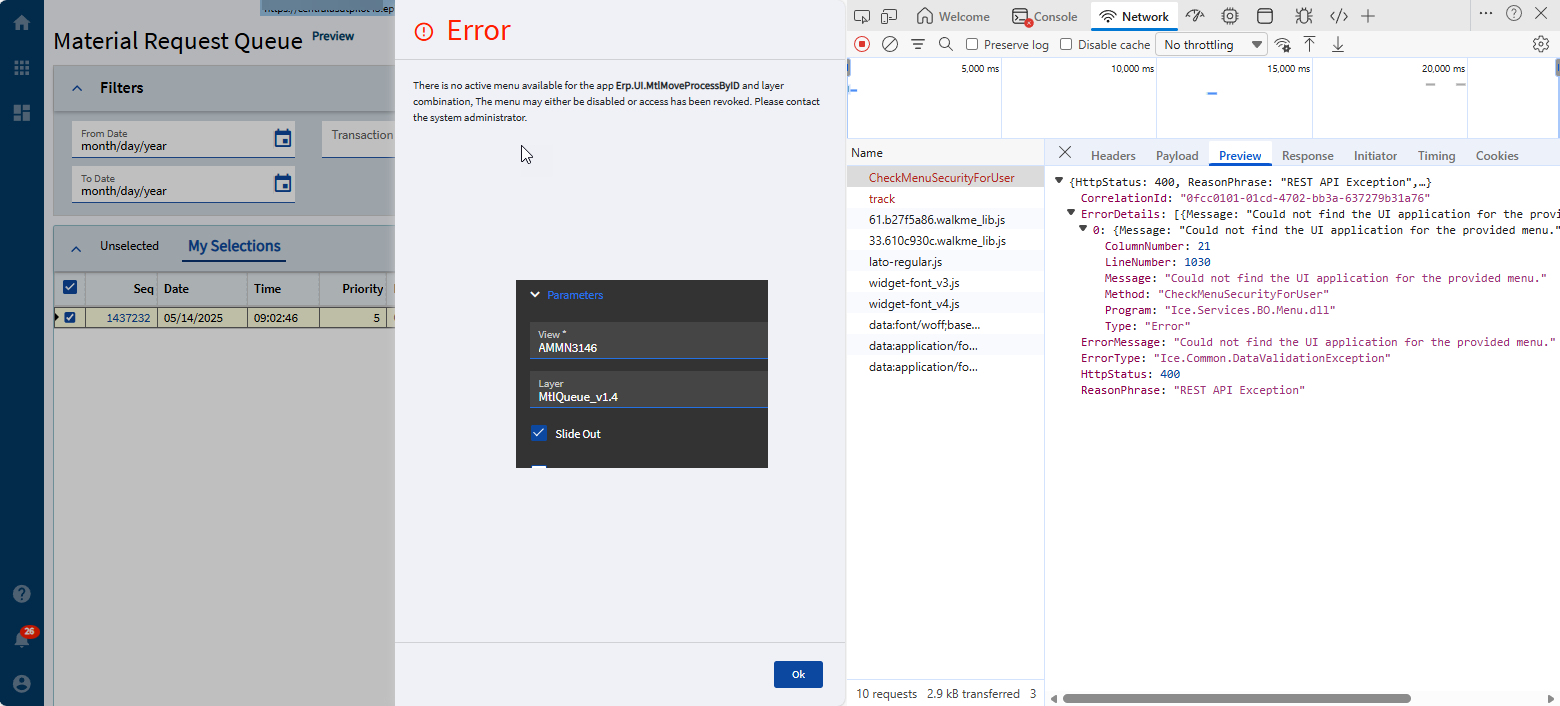1560x706 pixels.
Task: Collapse the ErrorDetails tree node
Action: (x=1071, y=214)
